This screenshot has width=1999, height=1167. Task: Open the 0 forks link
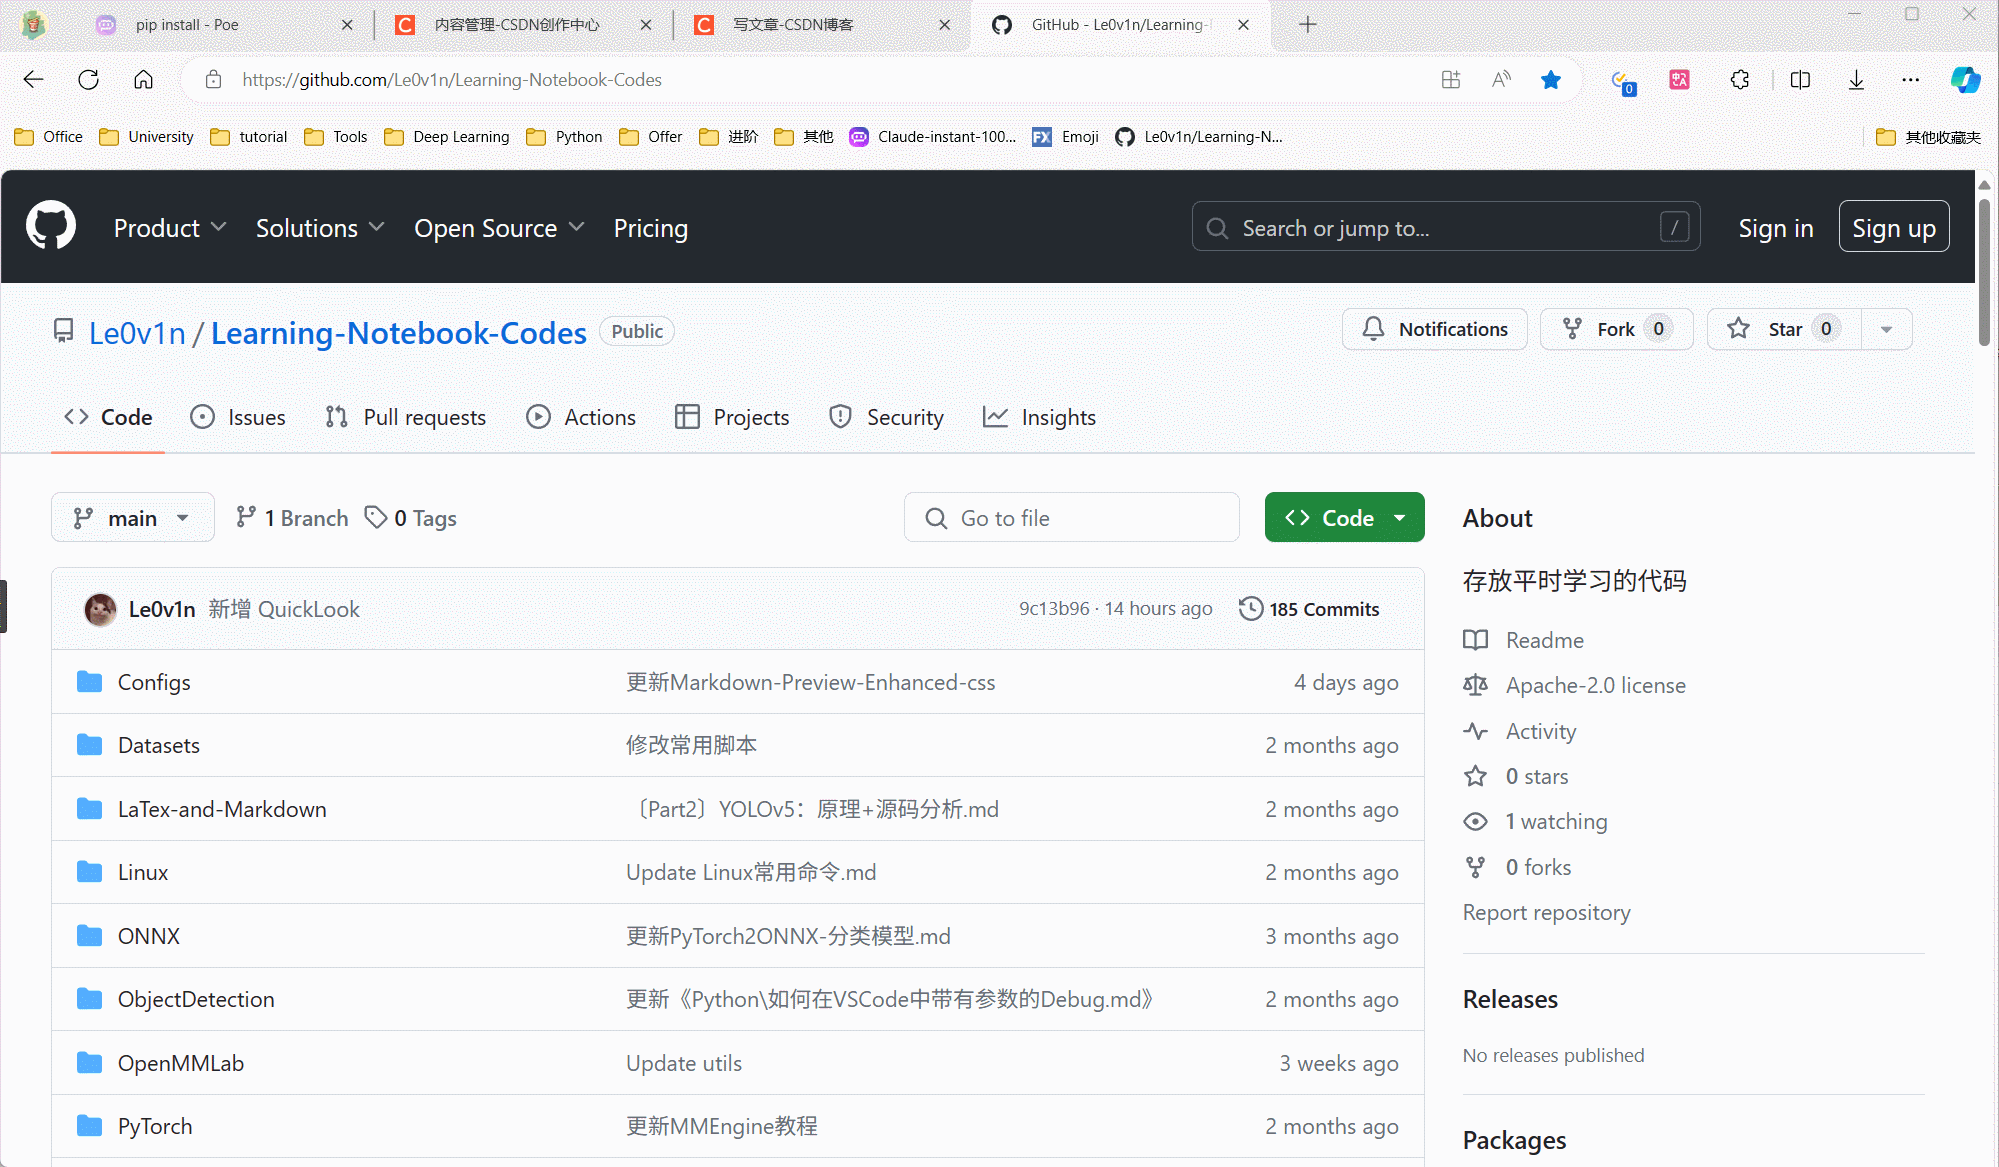coord(1518,867)
